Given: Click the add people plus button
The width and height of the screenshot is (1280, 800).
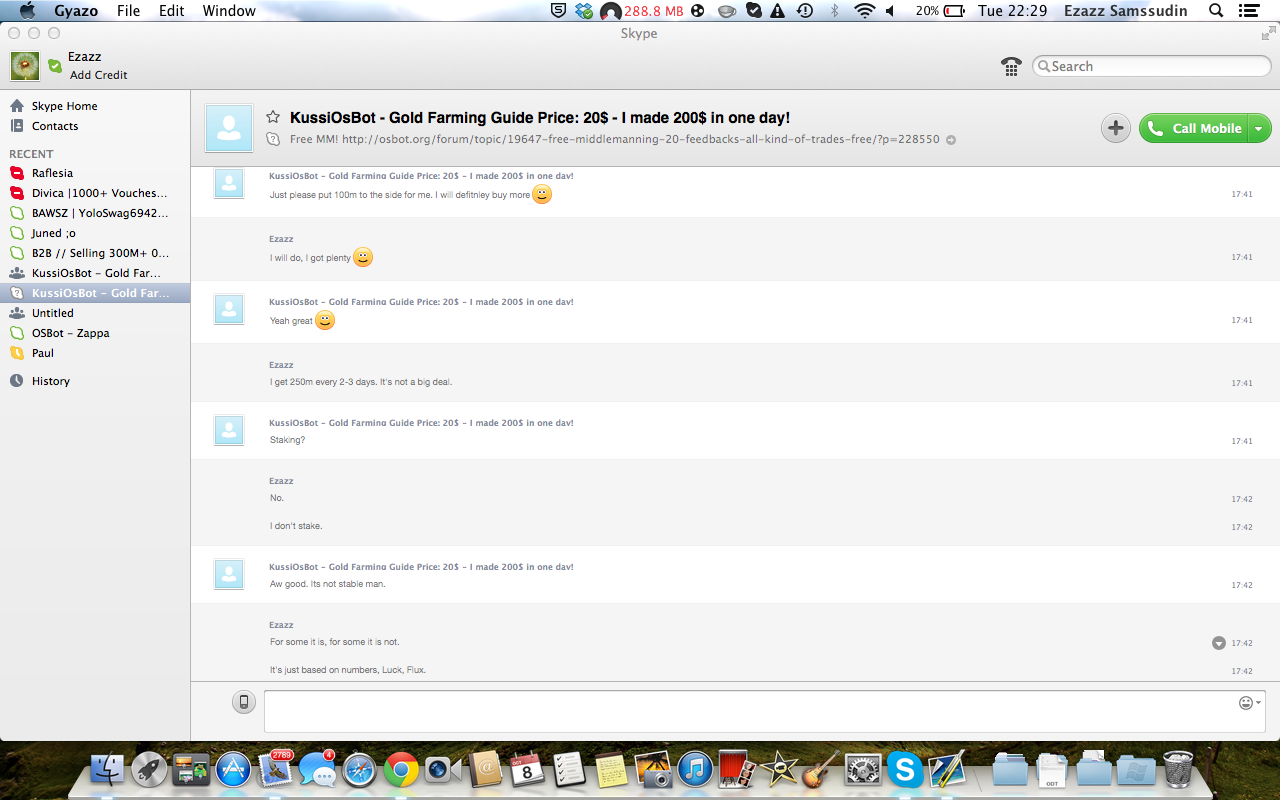Looking at the screenshot, I should click(1116, 128).
